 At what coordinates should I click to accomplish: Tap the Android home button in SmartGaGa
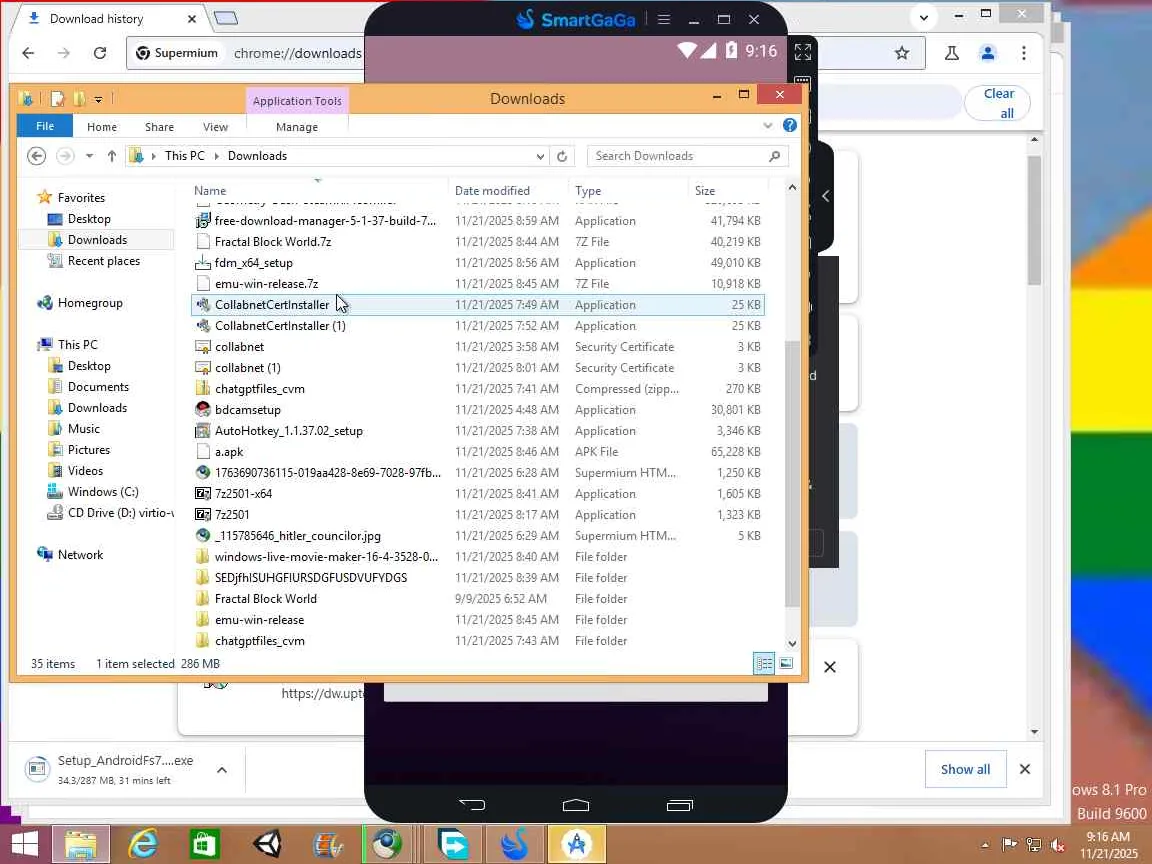[575, 805]
